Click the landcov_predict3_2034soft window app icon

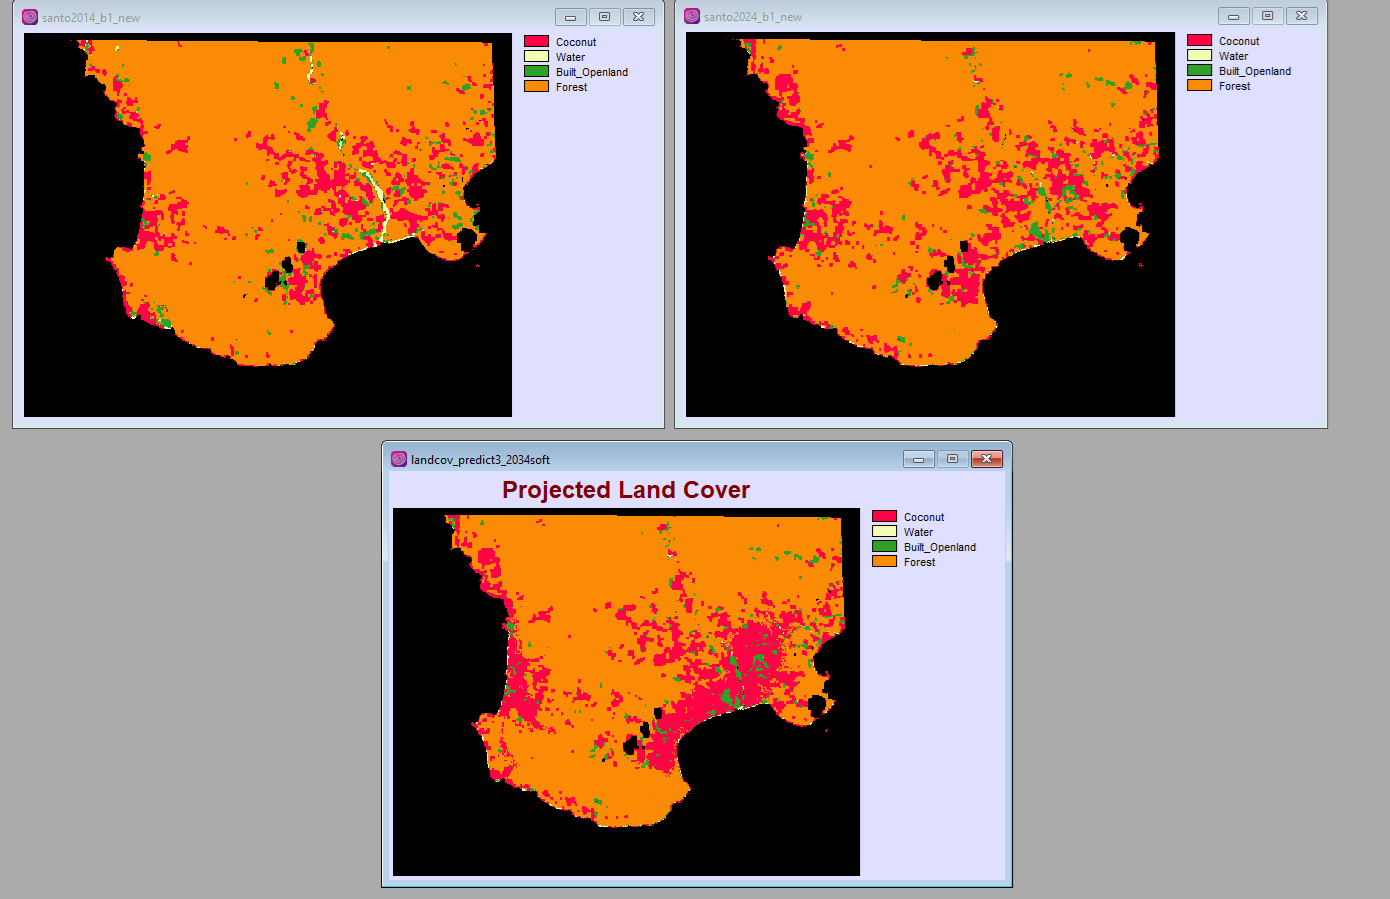coord(399,459)
